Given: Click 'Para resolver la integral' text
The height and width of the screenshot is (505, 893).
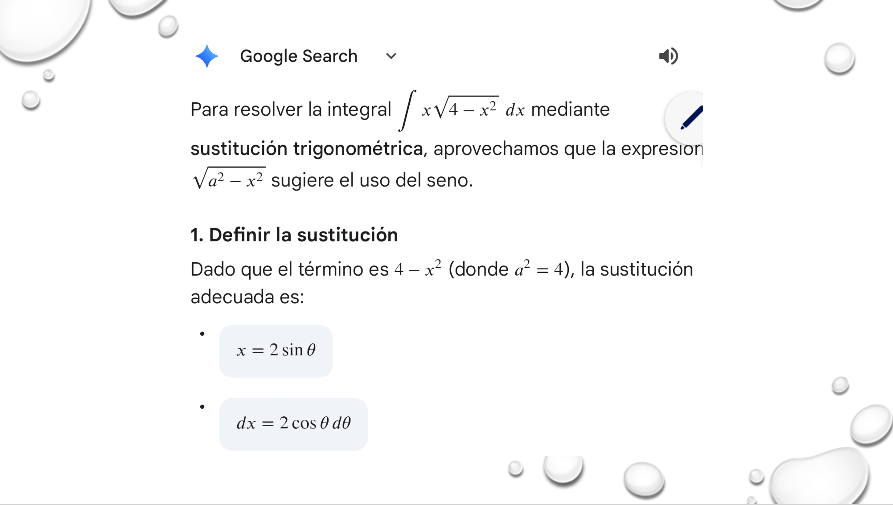Looking at the screenshot, I should pyautogui.click(x=290, y=109).
